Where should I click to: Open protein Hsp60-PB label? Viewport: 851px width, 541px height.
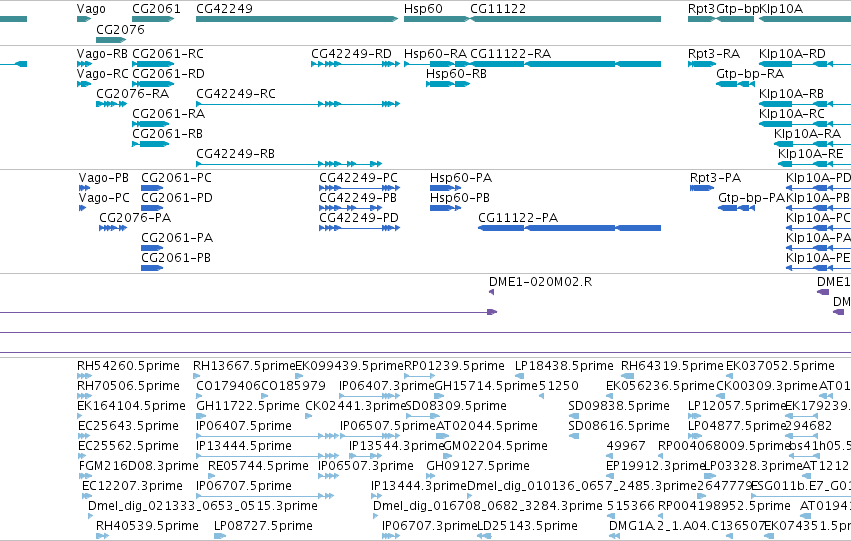460,198
